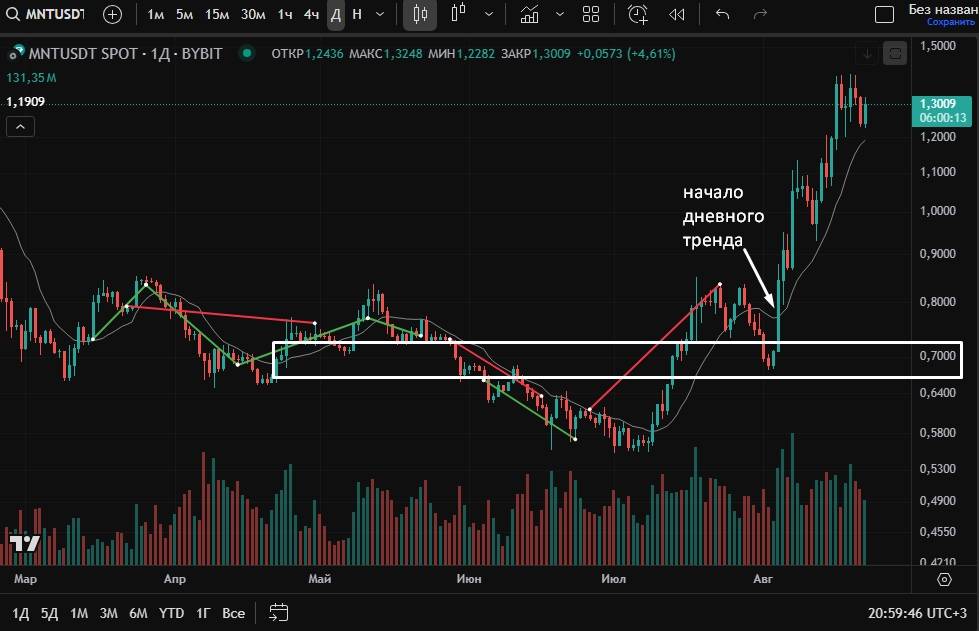Select the 3M date range

(109, 613)
